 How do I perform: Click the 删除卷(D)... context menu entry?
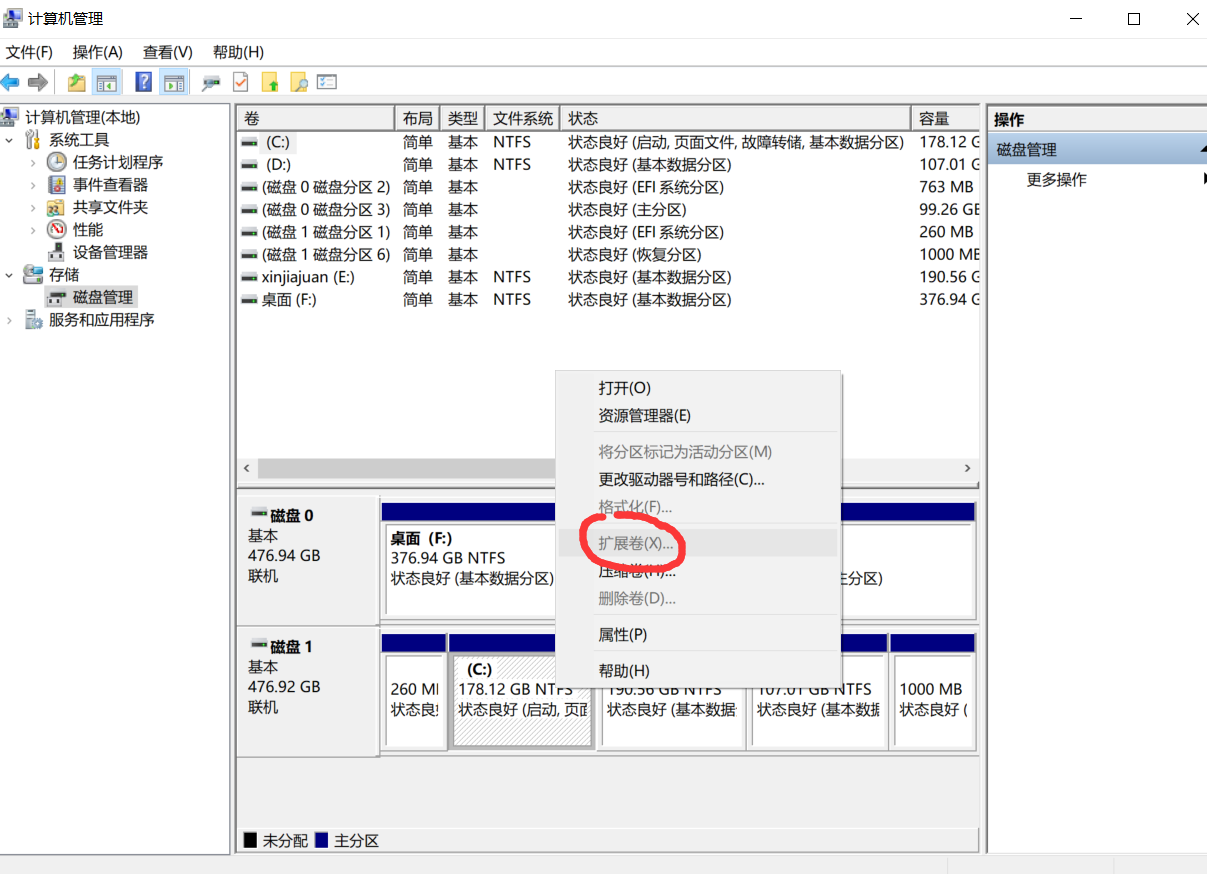698,599
